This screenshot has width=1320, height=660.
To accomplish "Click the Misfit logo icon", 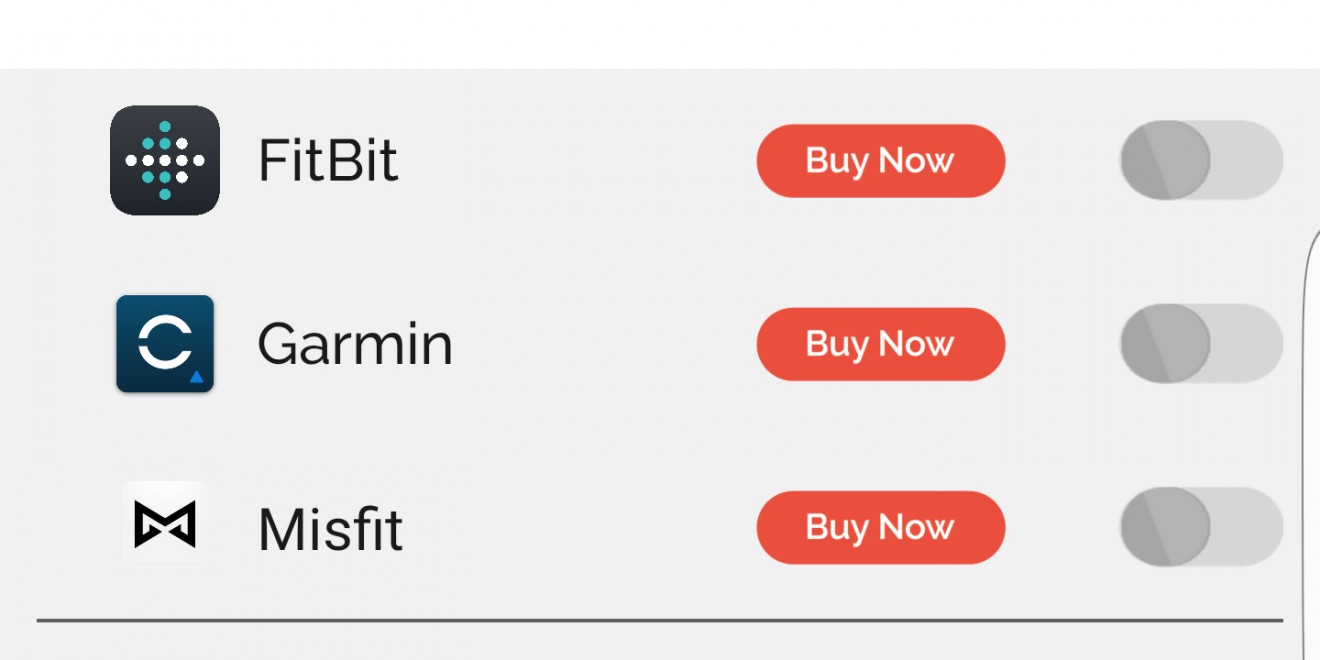I will click(x=165, y=525).
